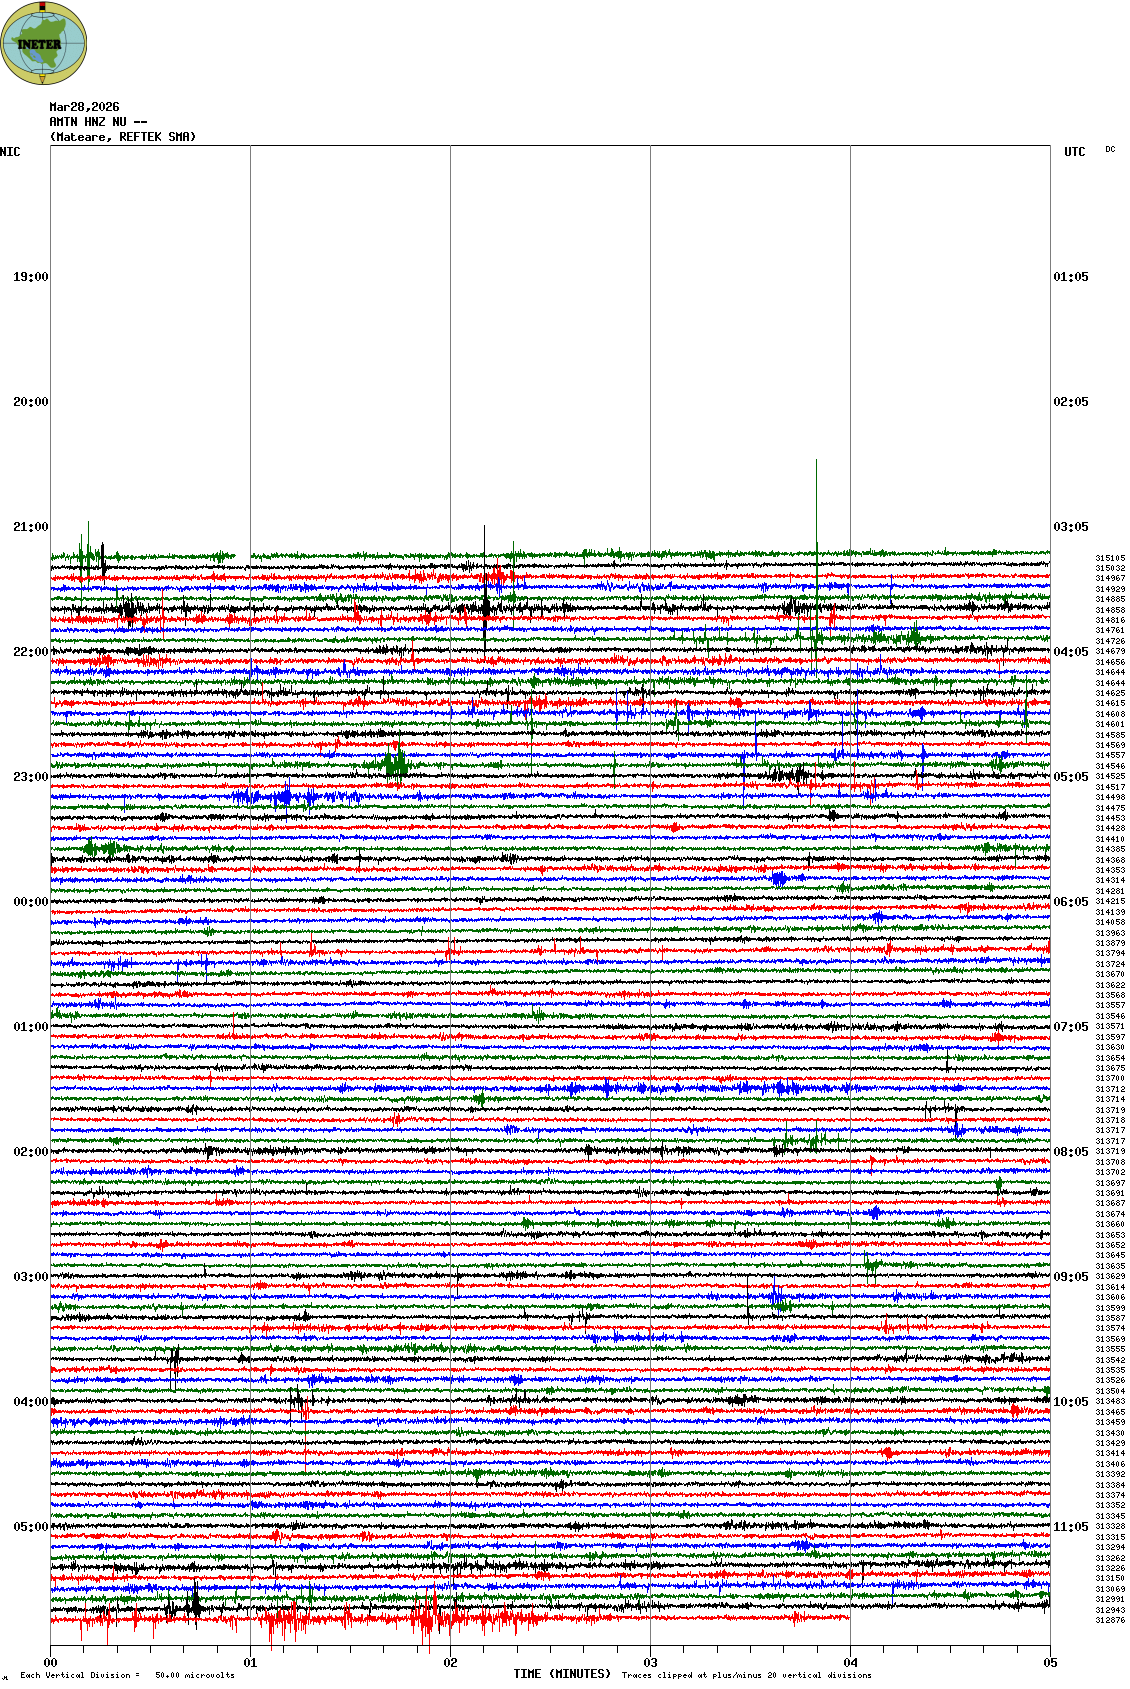Click the 315105 DC offset value
Viewport: 1130px width, 1689px height.
[x=1110, y=558]
